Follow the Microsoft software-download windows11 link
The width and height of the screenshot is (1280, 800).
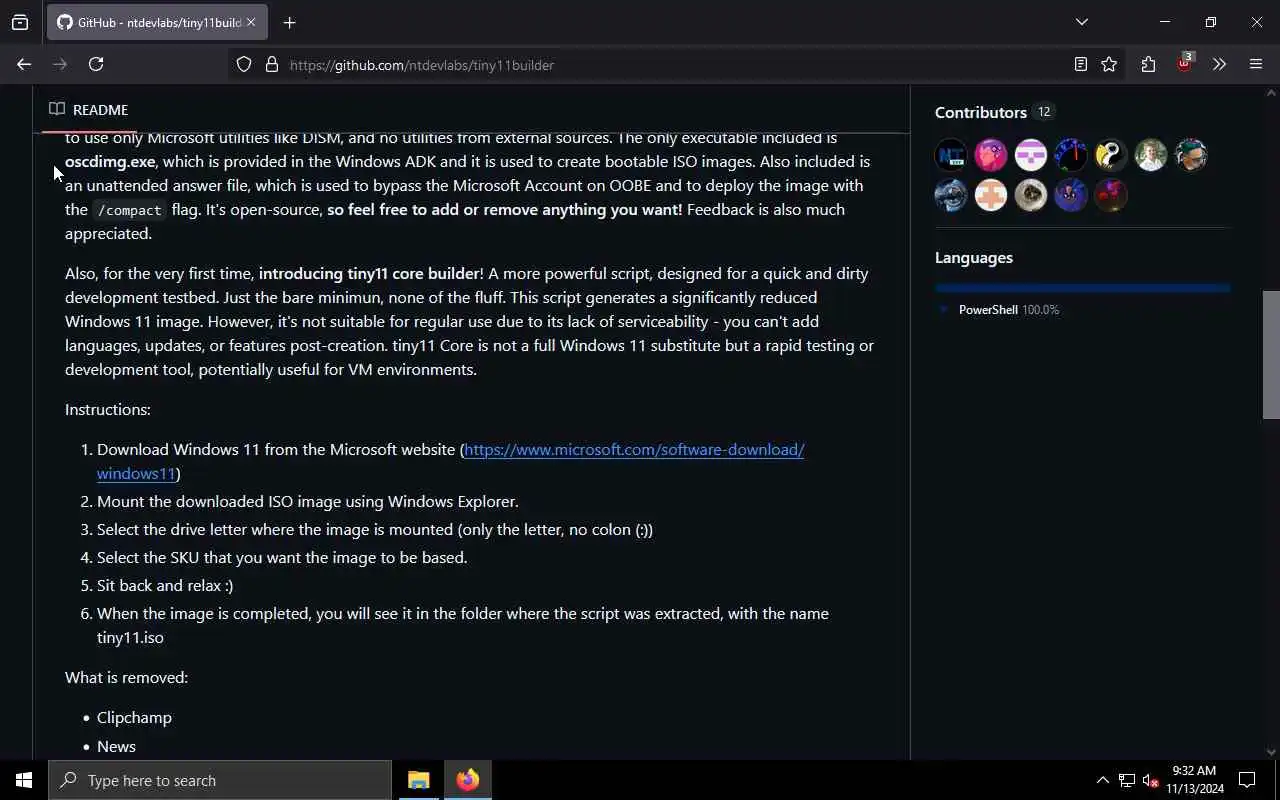coord(634,450)
